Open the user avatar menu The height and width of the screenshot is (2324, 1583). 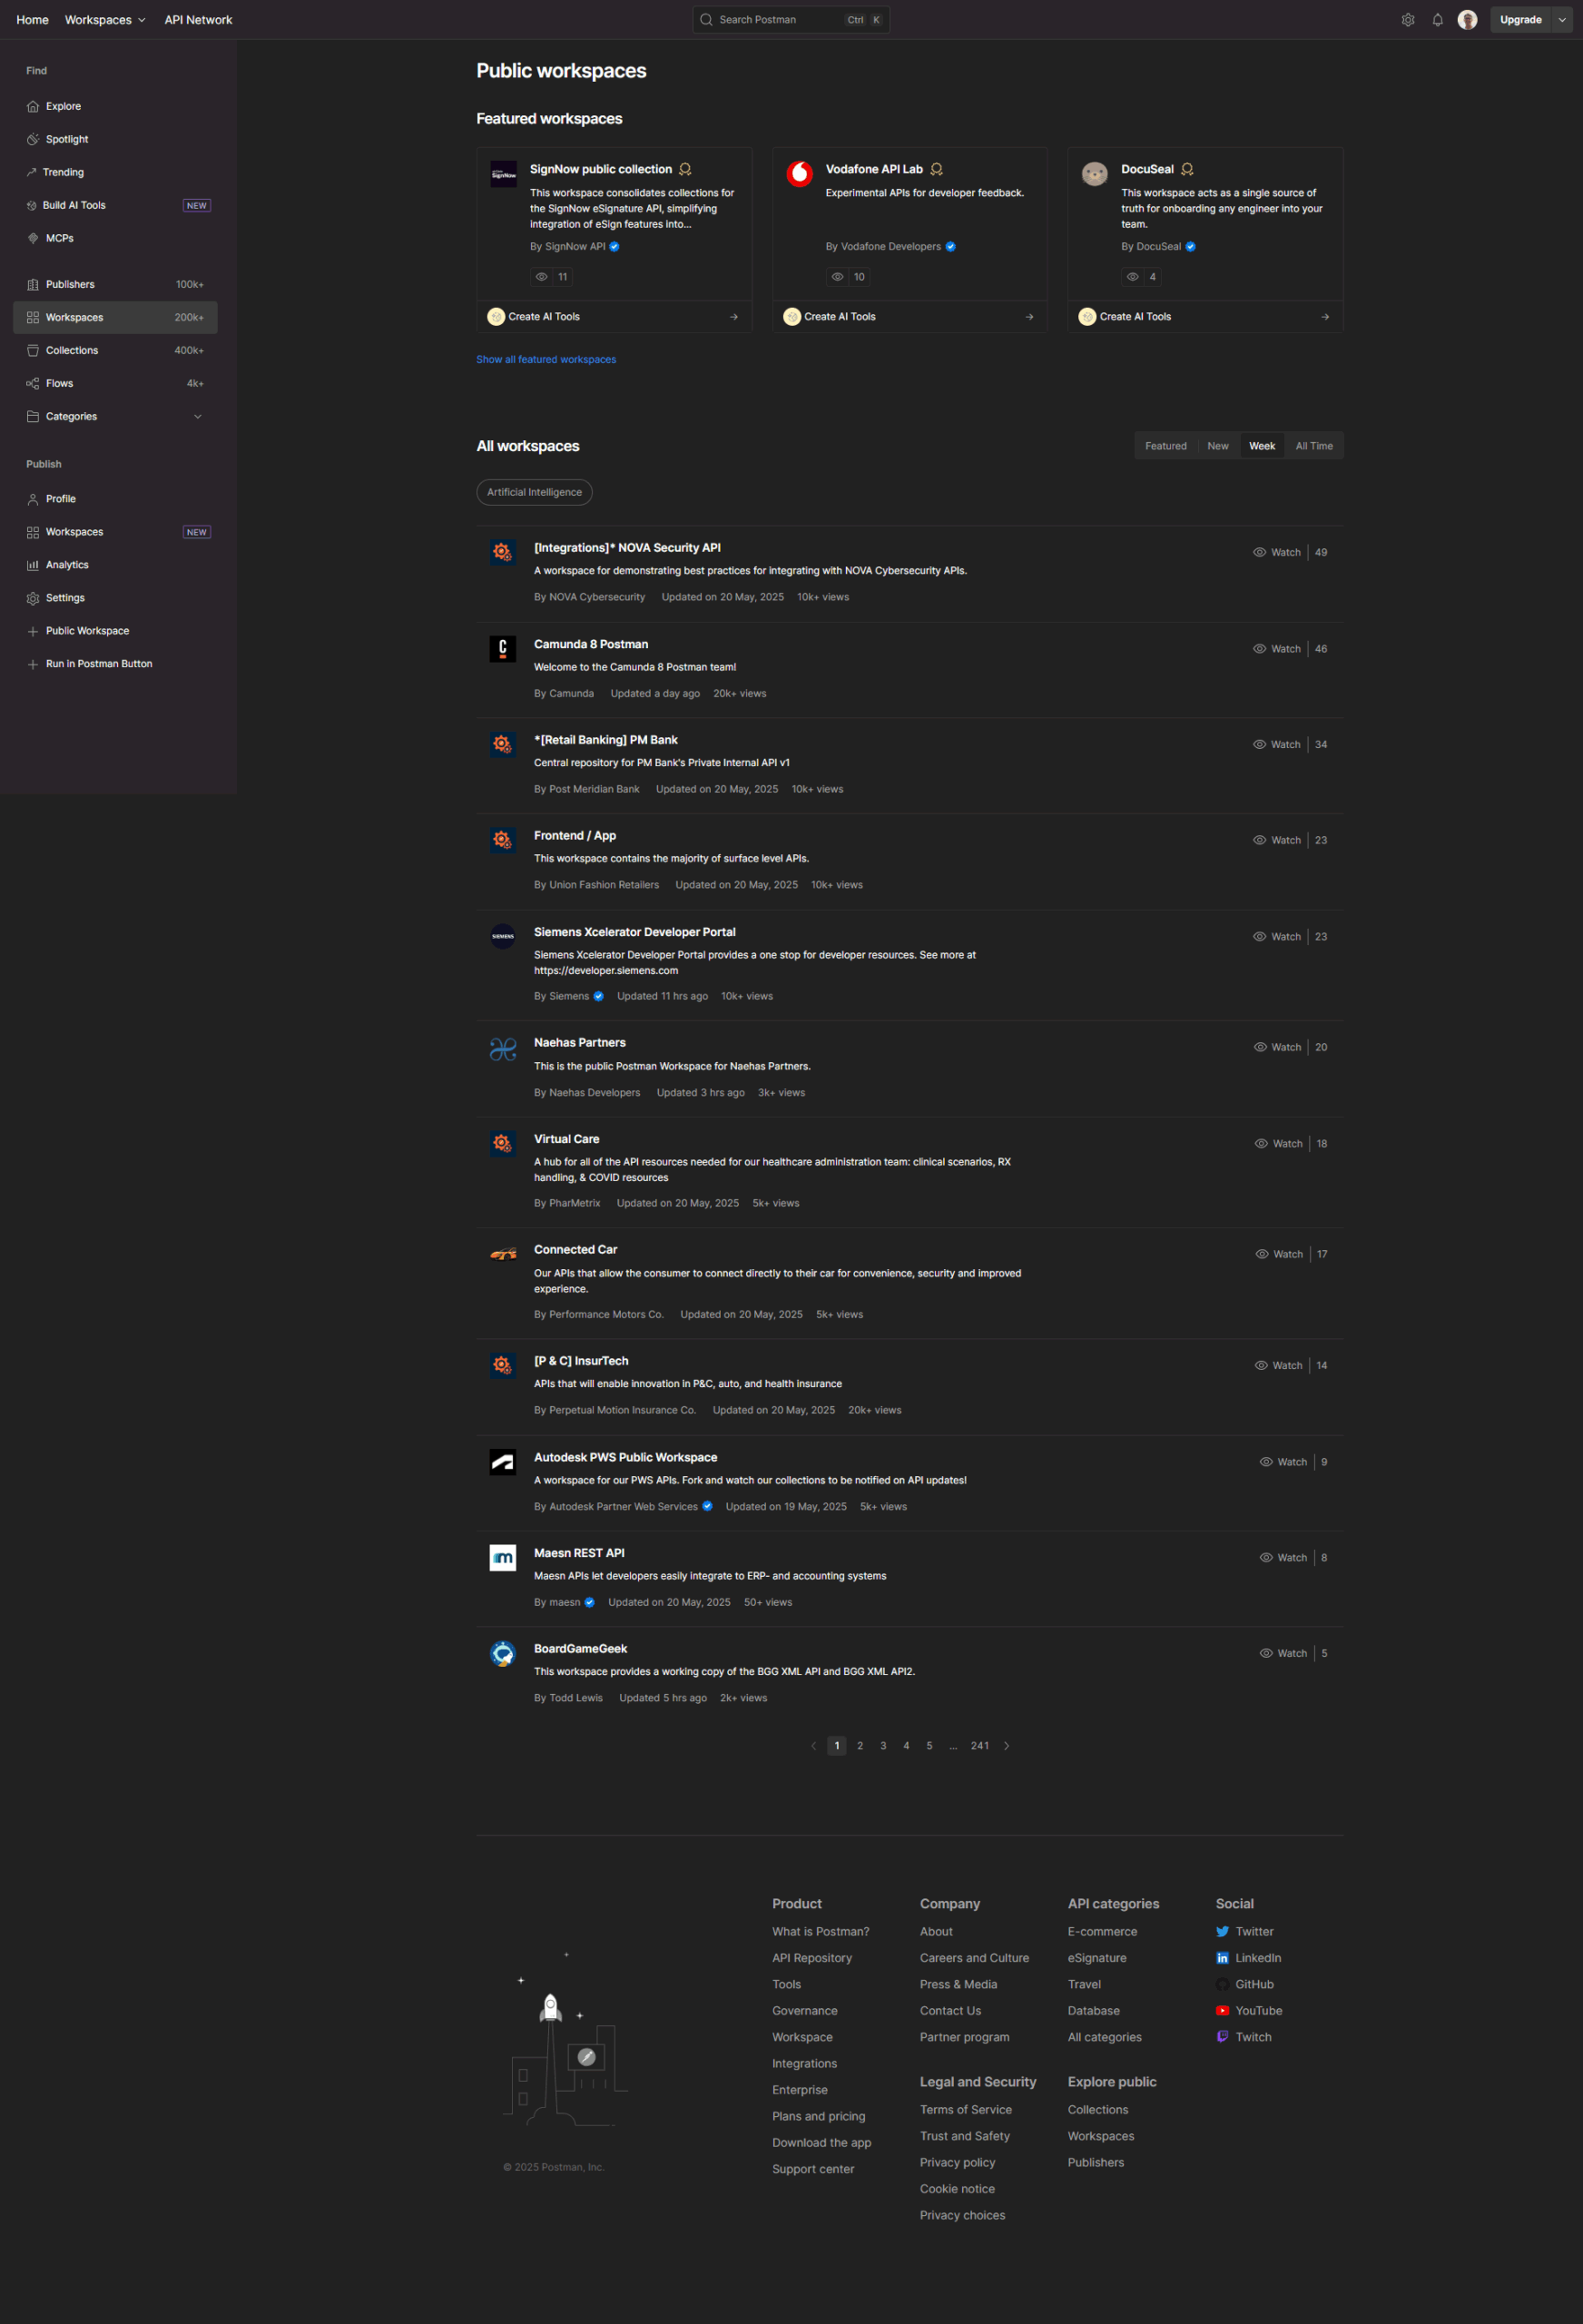(1467, 20)
